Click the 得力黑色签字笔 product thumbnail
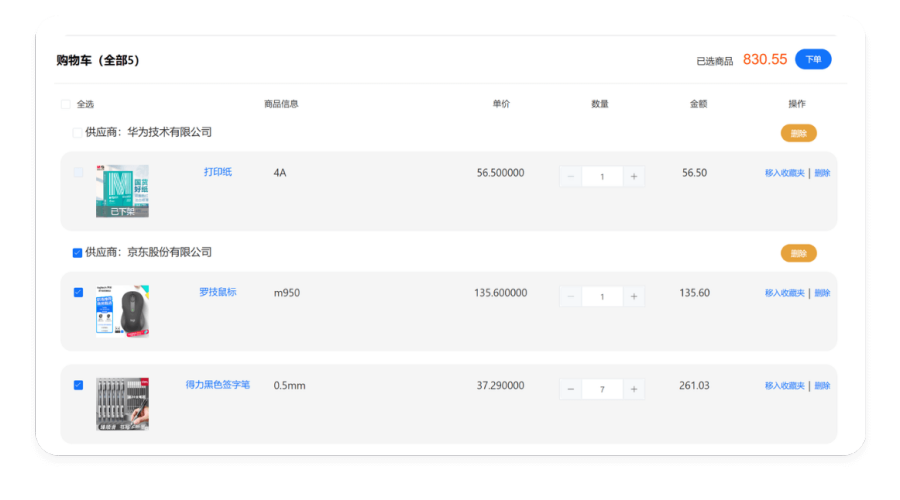 122,404
